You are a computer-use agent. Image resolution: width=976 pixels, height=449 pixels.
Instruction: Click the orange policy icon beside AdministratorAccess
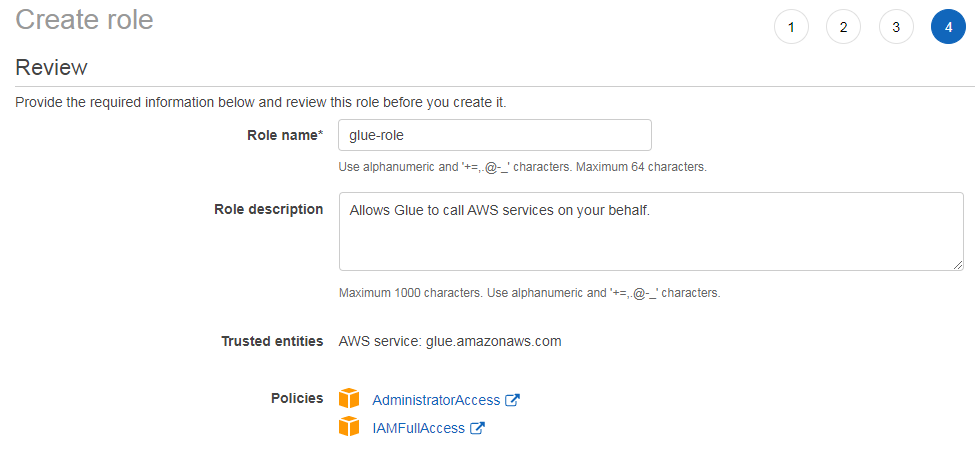tap(349, 399)
